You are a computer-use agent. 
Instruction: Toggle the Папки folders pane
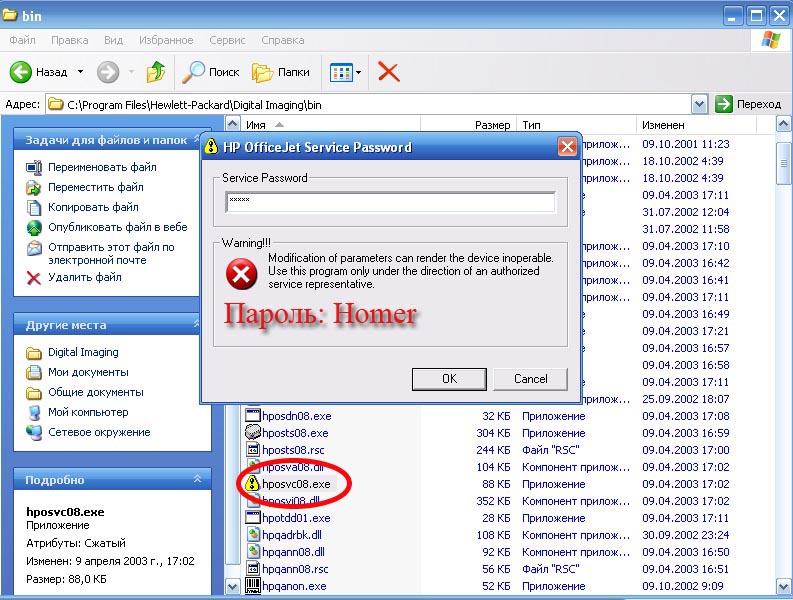click(x=281, y=72)
